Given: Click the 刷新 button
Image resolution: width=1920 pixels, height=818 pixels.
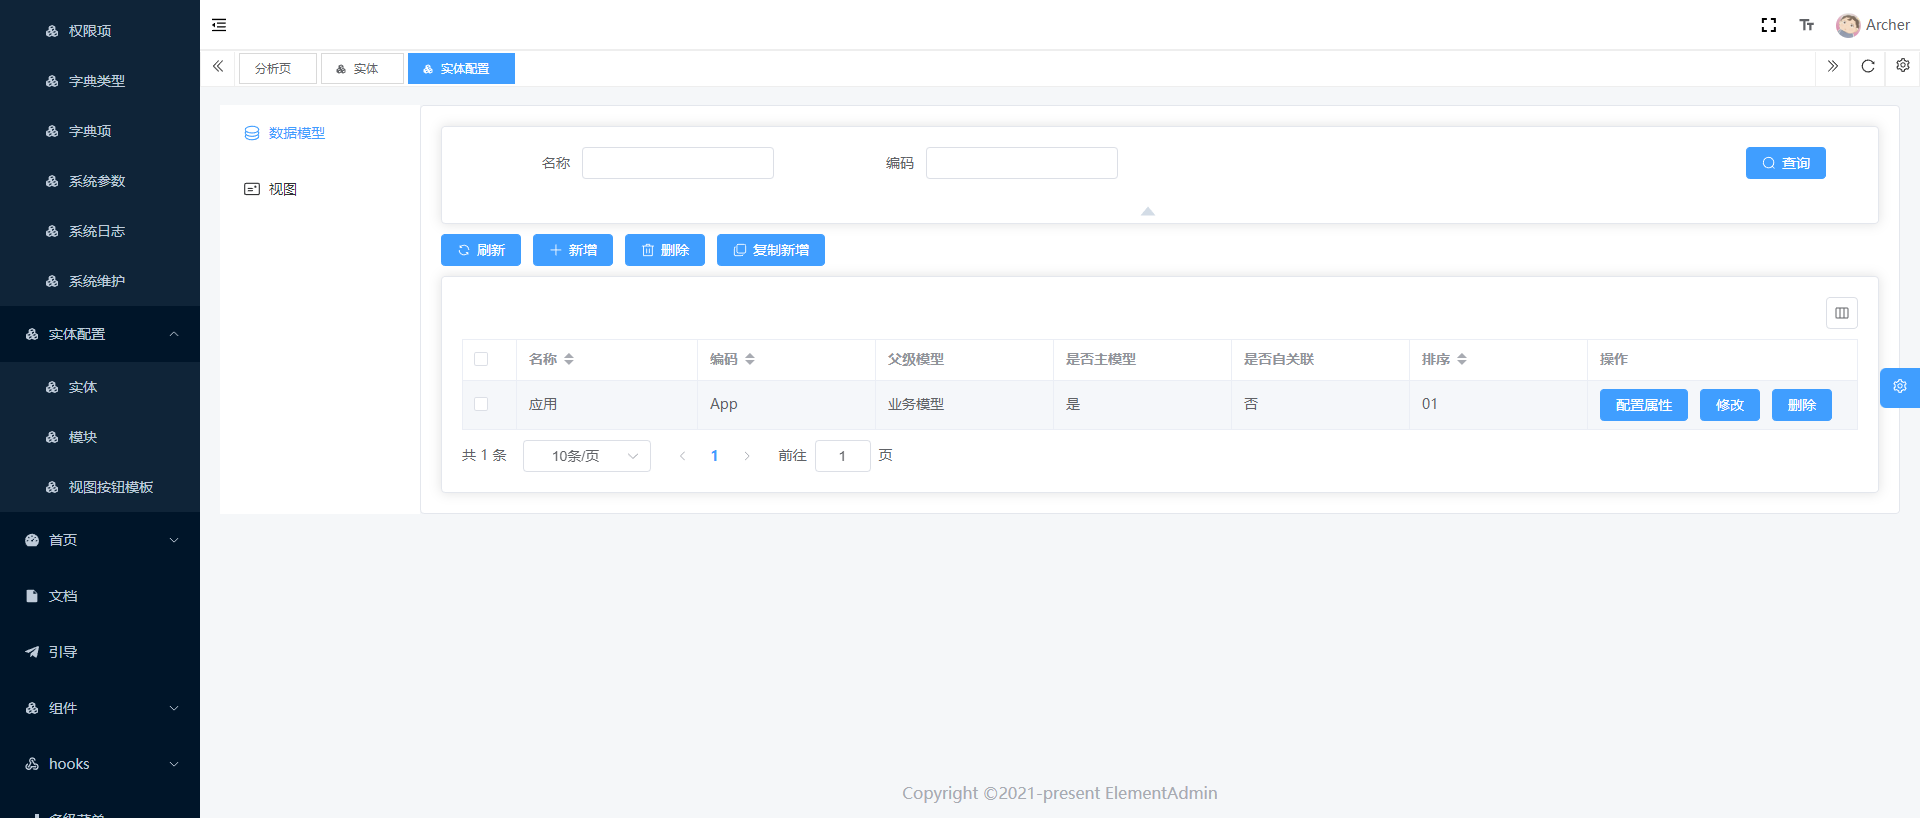Looking at the screenshot, I should tap(481, 250).
